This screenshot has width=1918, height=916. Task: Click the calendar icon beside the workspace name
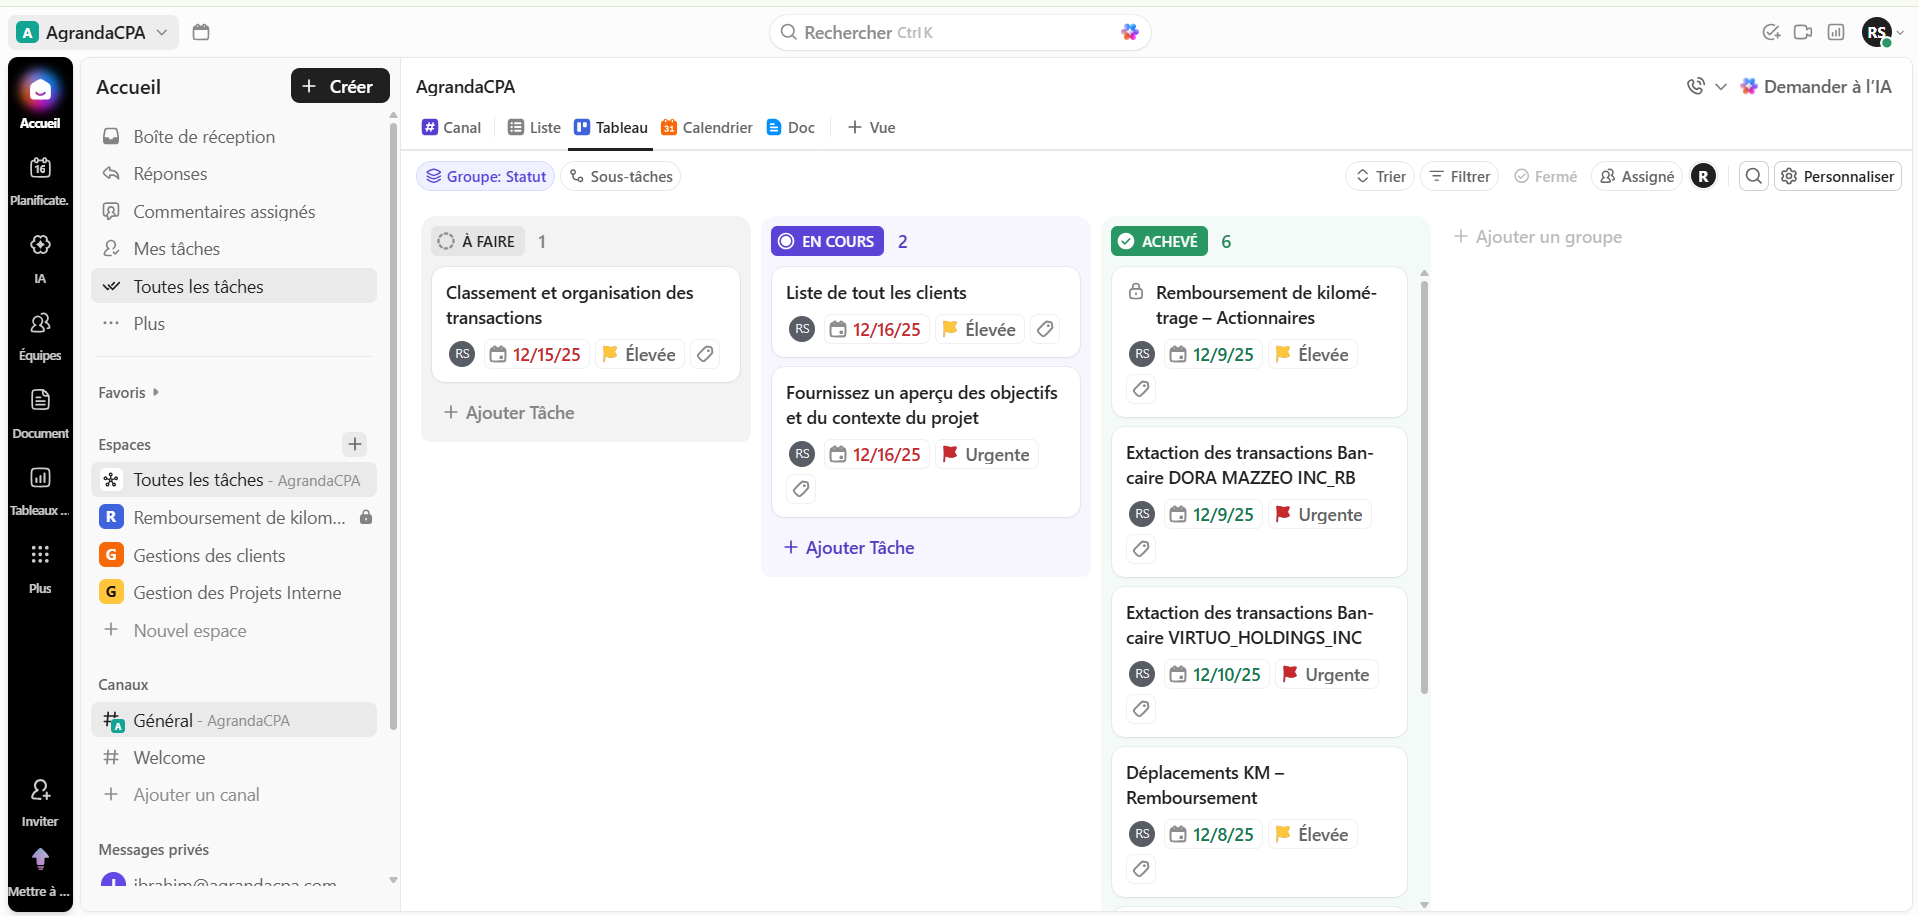(x=201, y=32)
